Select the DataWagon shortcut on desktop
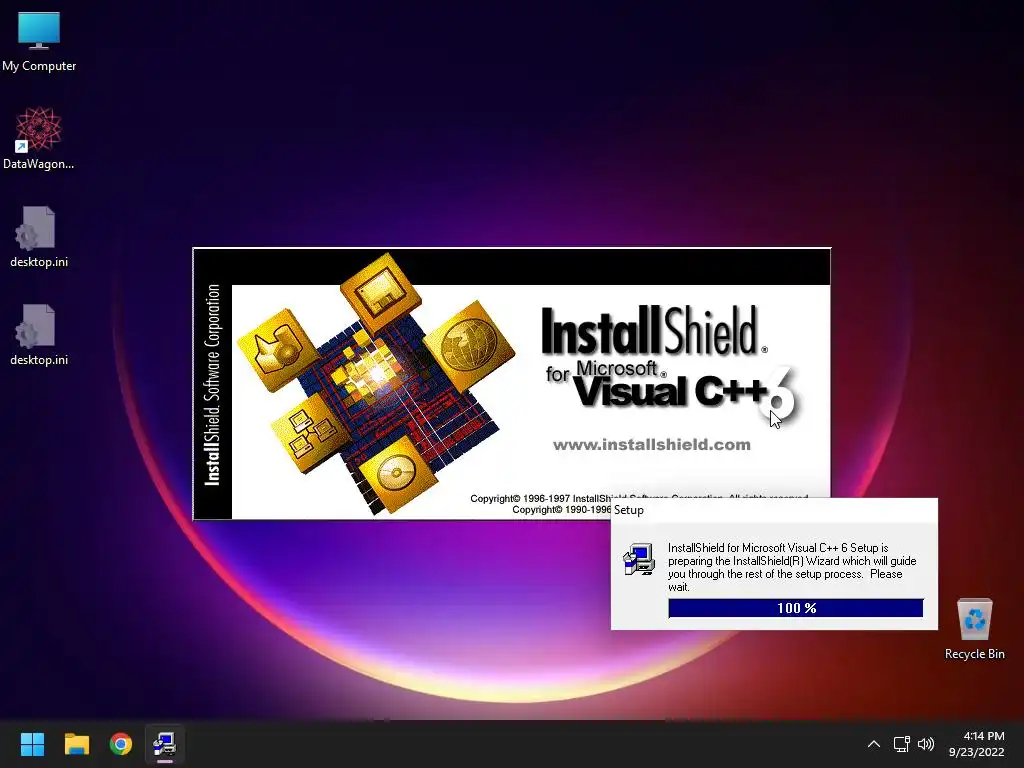 pos(39,138)
